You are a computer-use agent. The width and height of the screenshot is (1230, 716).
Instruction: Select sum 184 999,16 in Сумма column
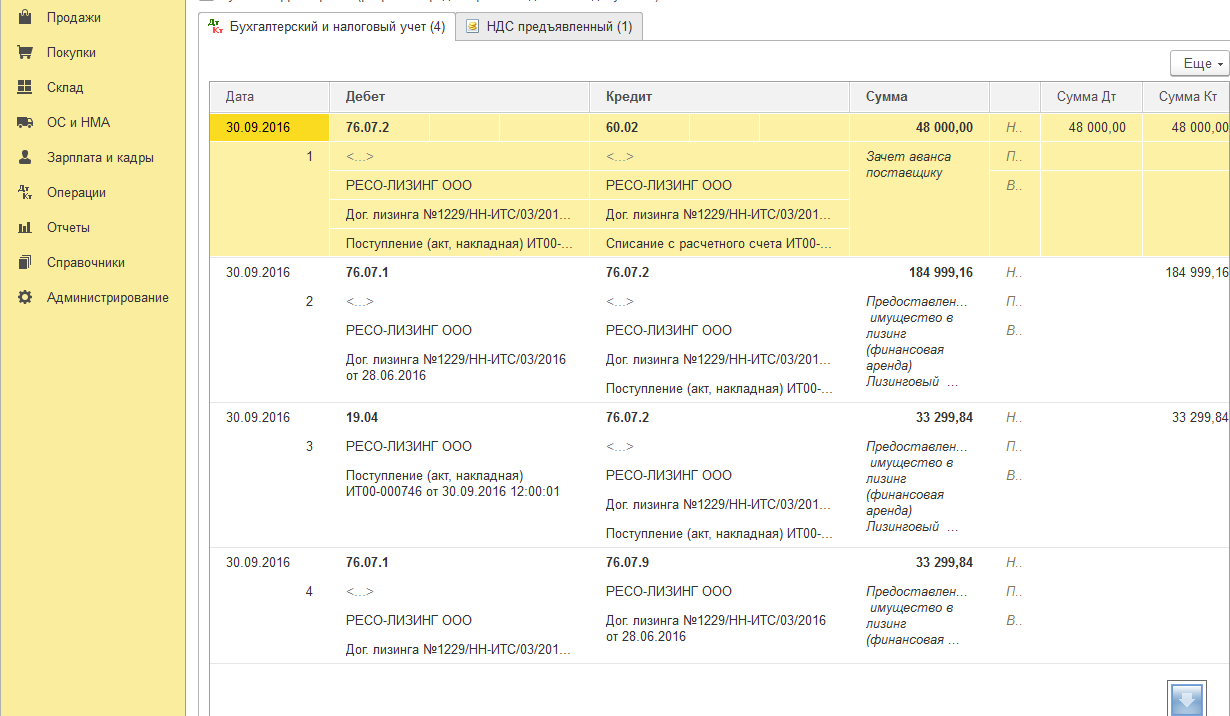tap(939, 272)
